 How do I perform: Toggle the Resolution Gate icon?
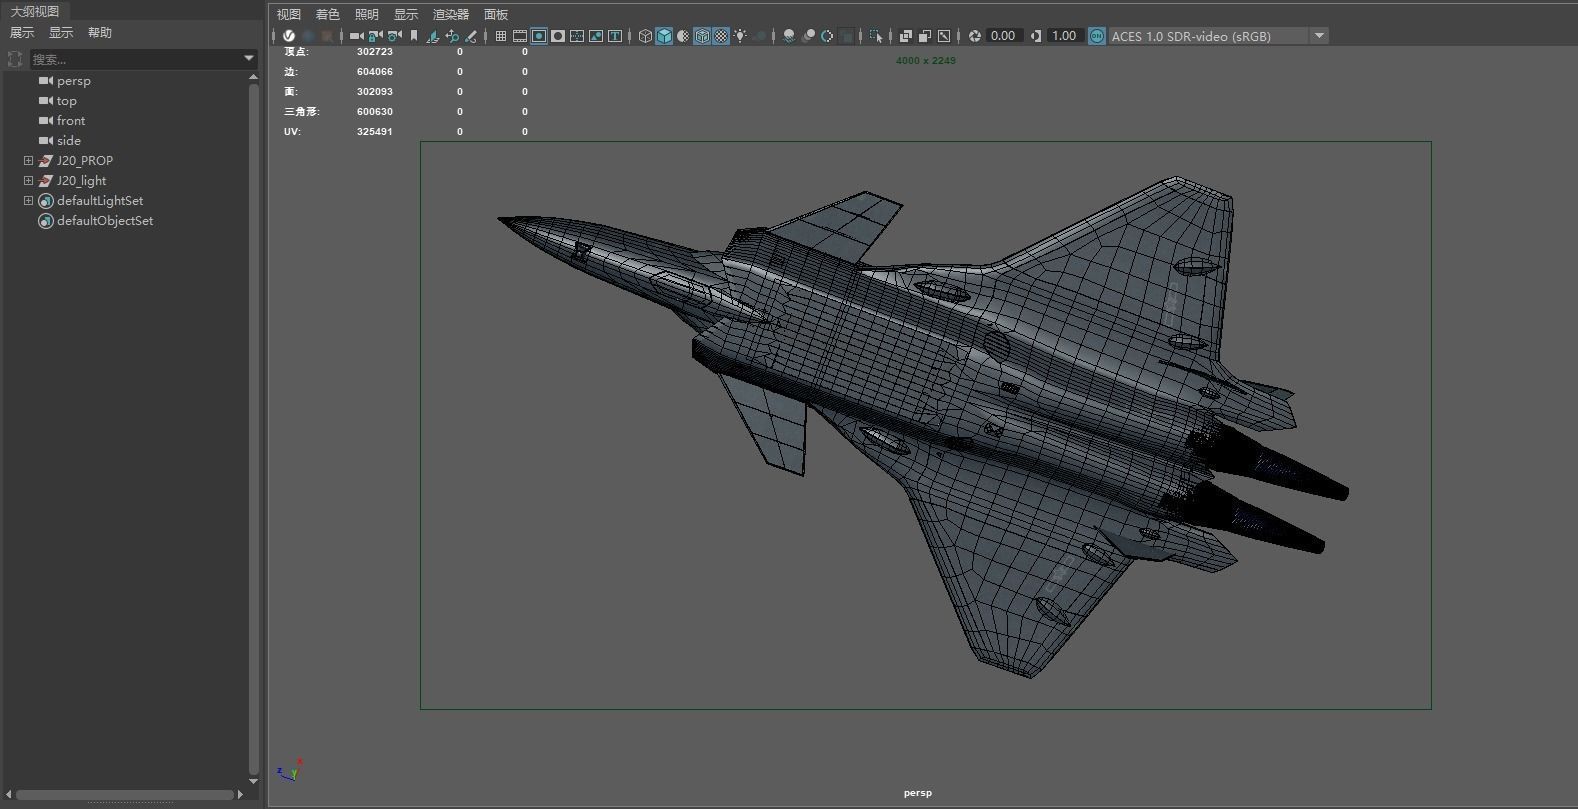pyautogui.click(x=539, y=36)
